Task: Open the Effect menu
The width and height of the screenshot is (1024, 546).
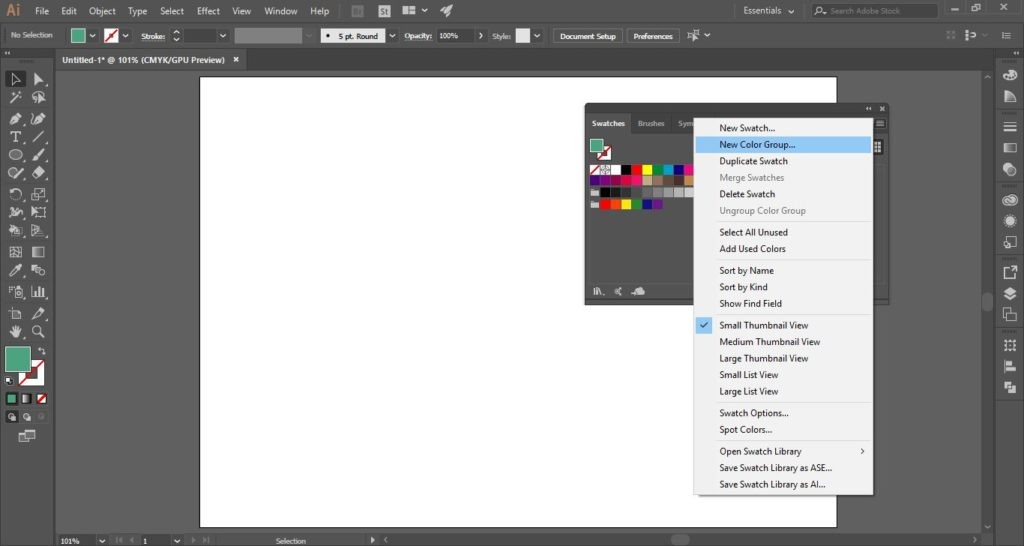Action: point(208,11)
